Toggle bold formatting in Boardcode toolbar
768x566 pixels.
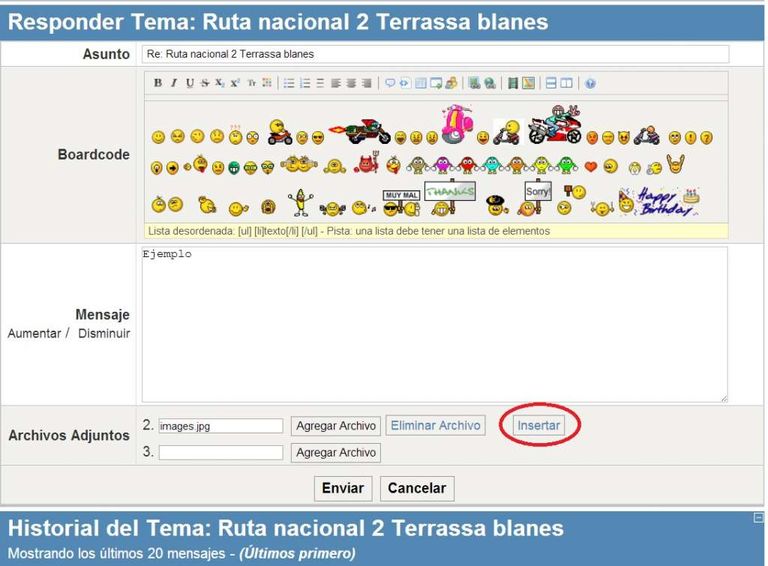pos(158,83)
